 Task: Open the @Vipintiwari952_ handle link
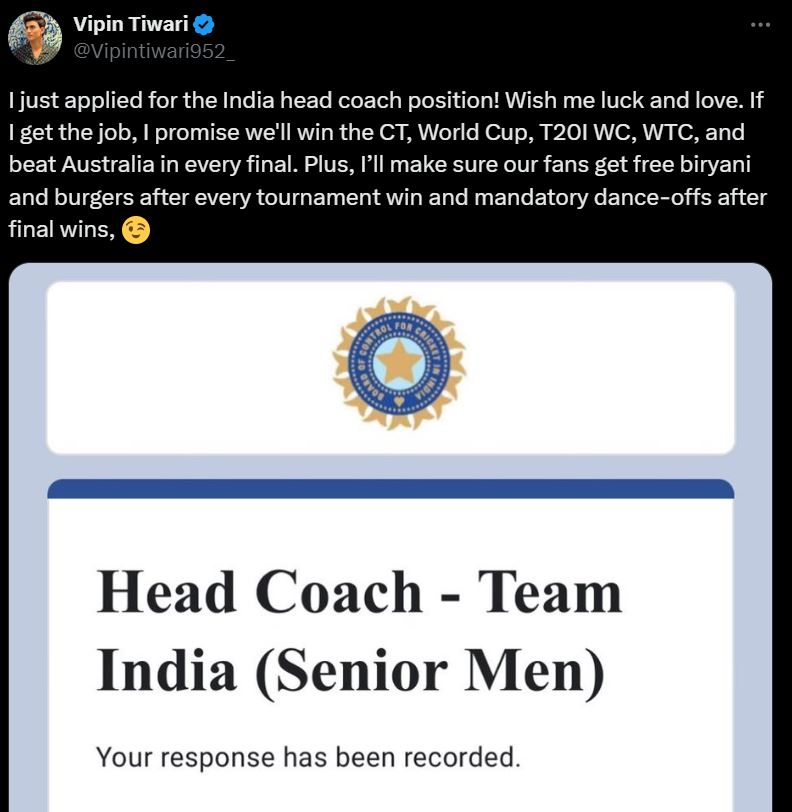154,51
